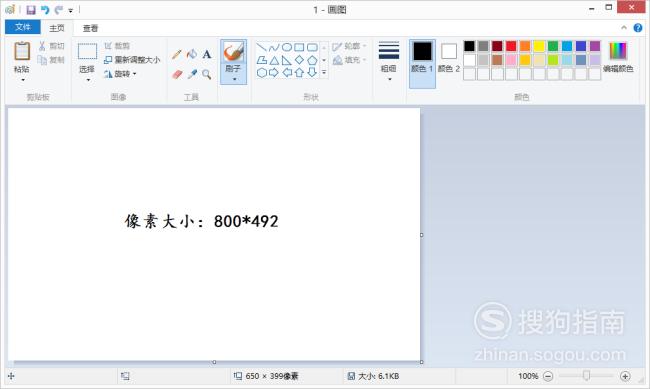Click the zoom in plus button
This screenshot has width=650, height=389.
coord(625,376)
